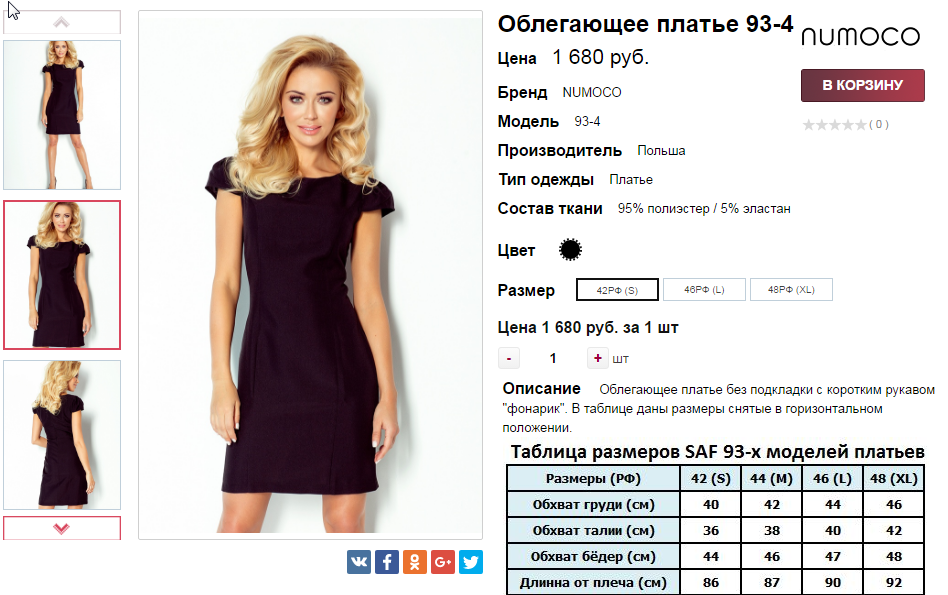Increase quantity with plus button
Image resolution: width=948 pixels, height=595 pixels.
[x=597, y=359]
